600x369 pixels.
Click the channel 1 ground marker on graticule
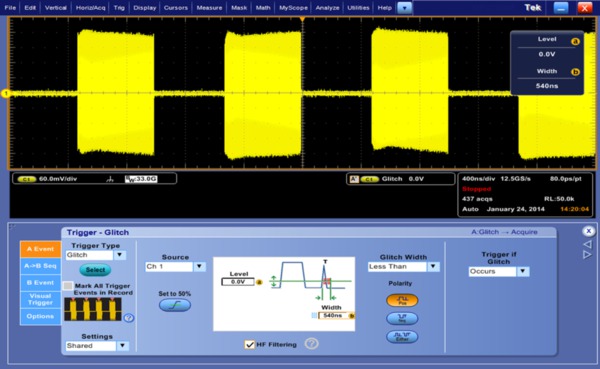tap(6, 93)
